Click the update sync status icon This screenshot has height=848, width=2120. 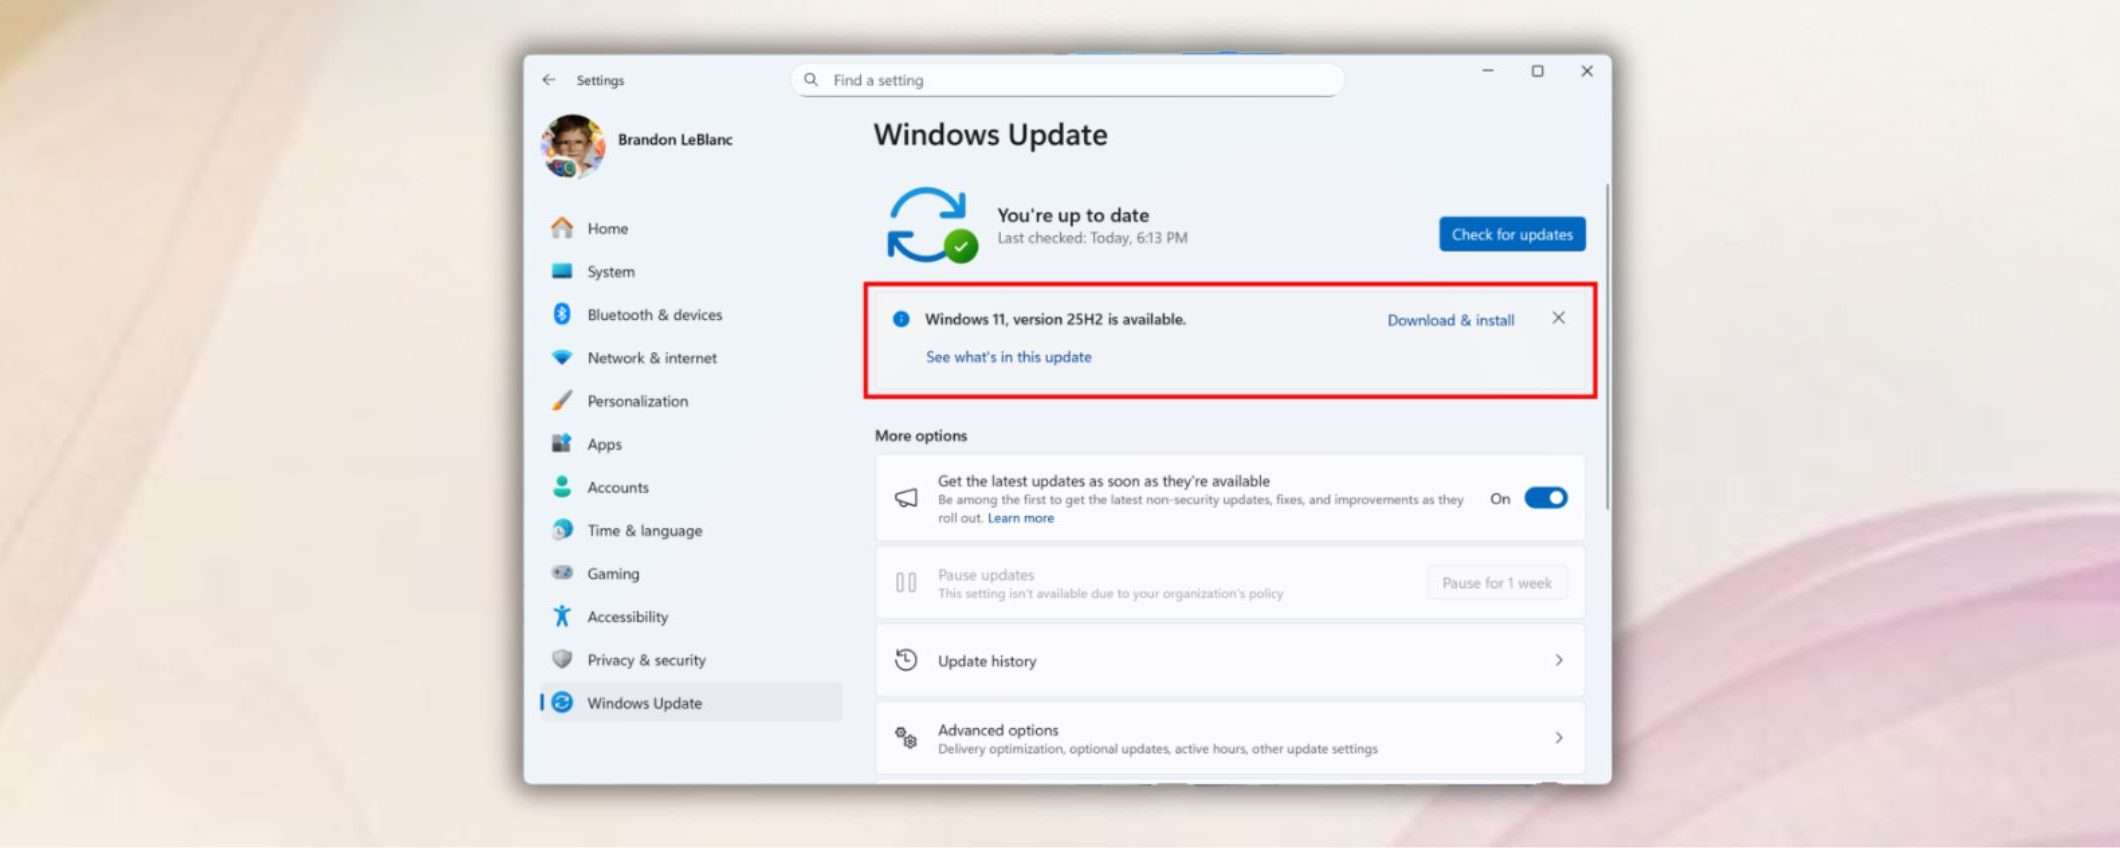click(x=931, y=226)
